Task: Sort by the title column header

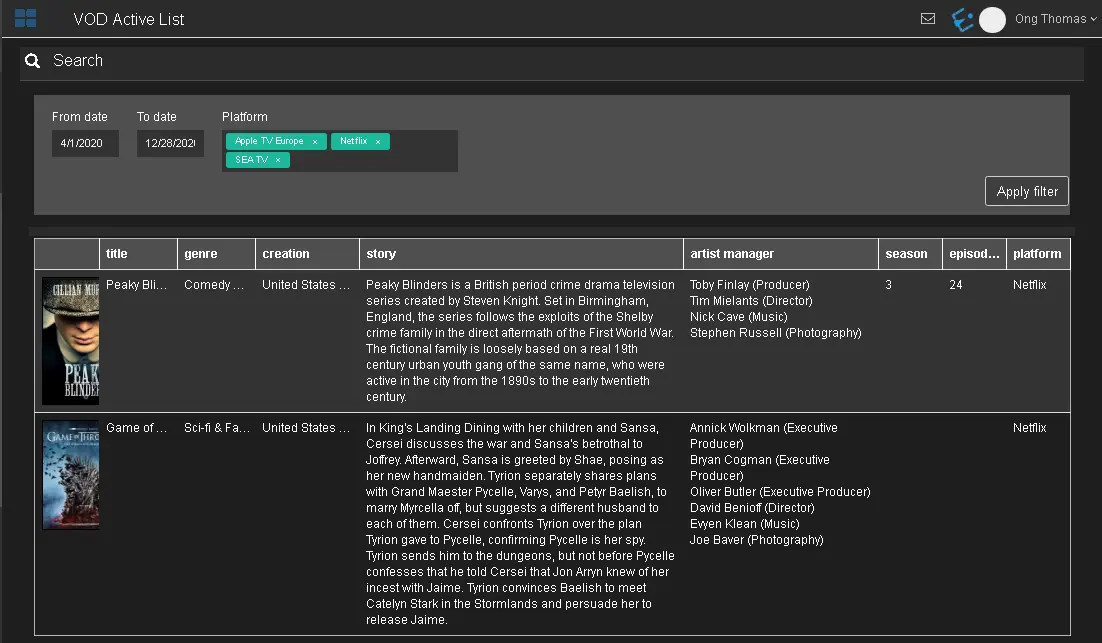Action: point(117,254)
